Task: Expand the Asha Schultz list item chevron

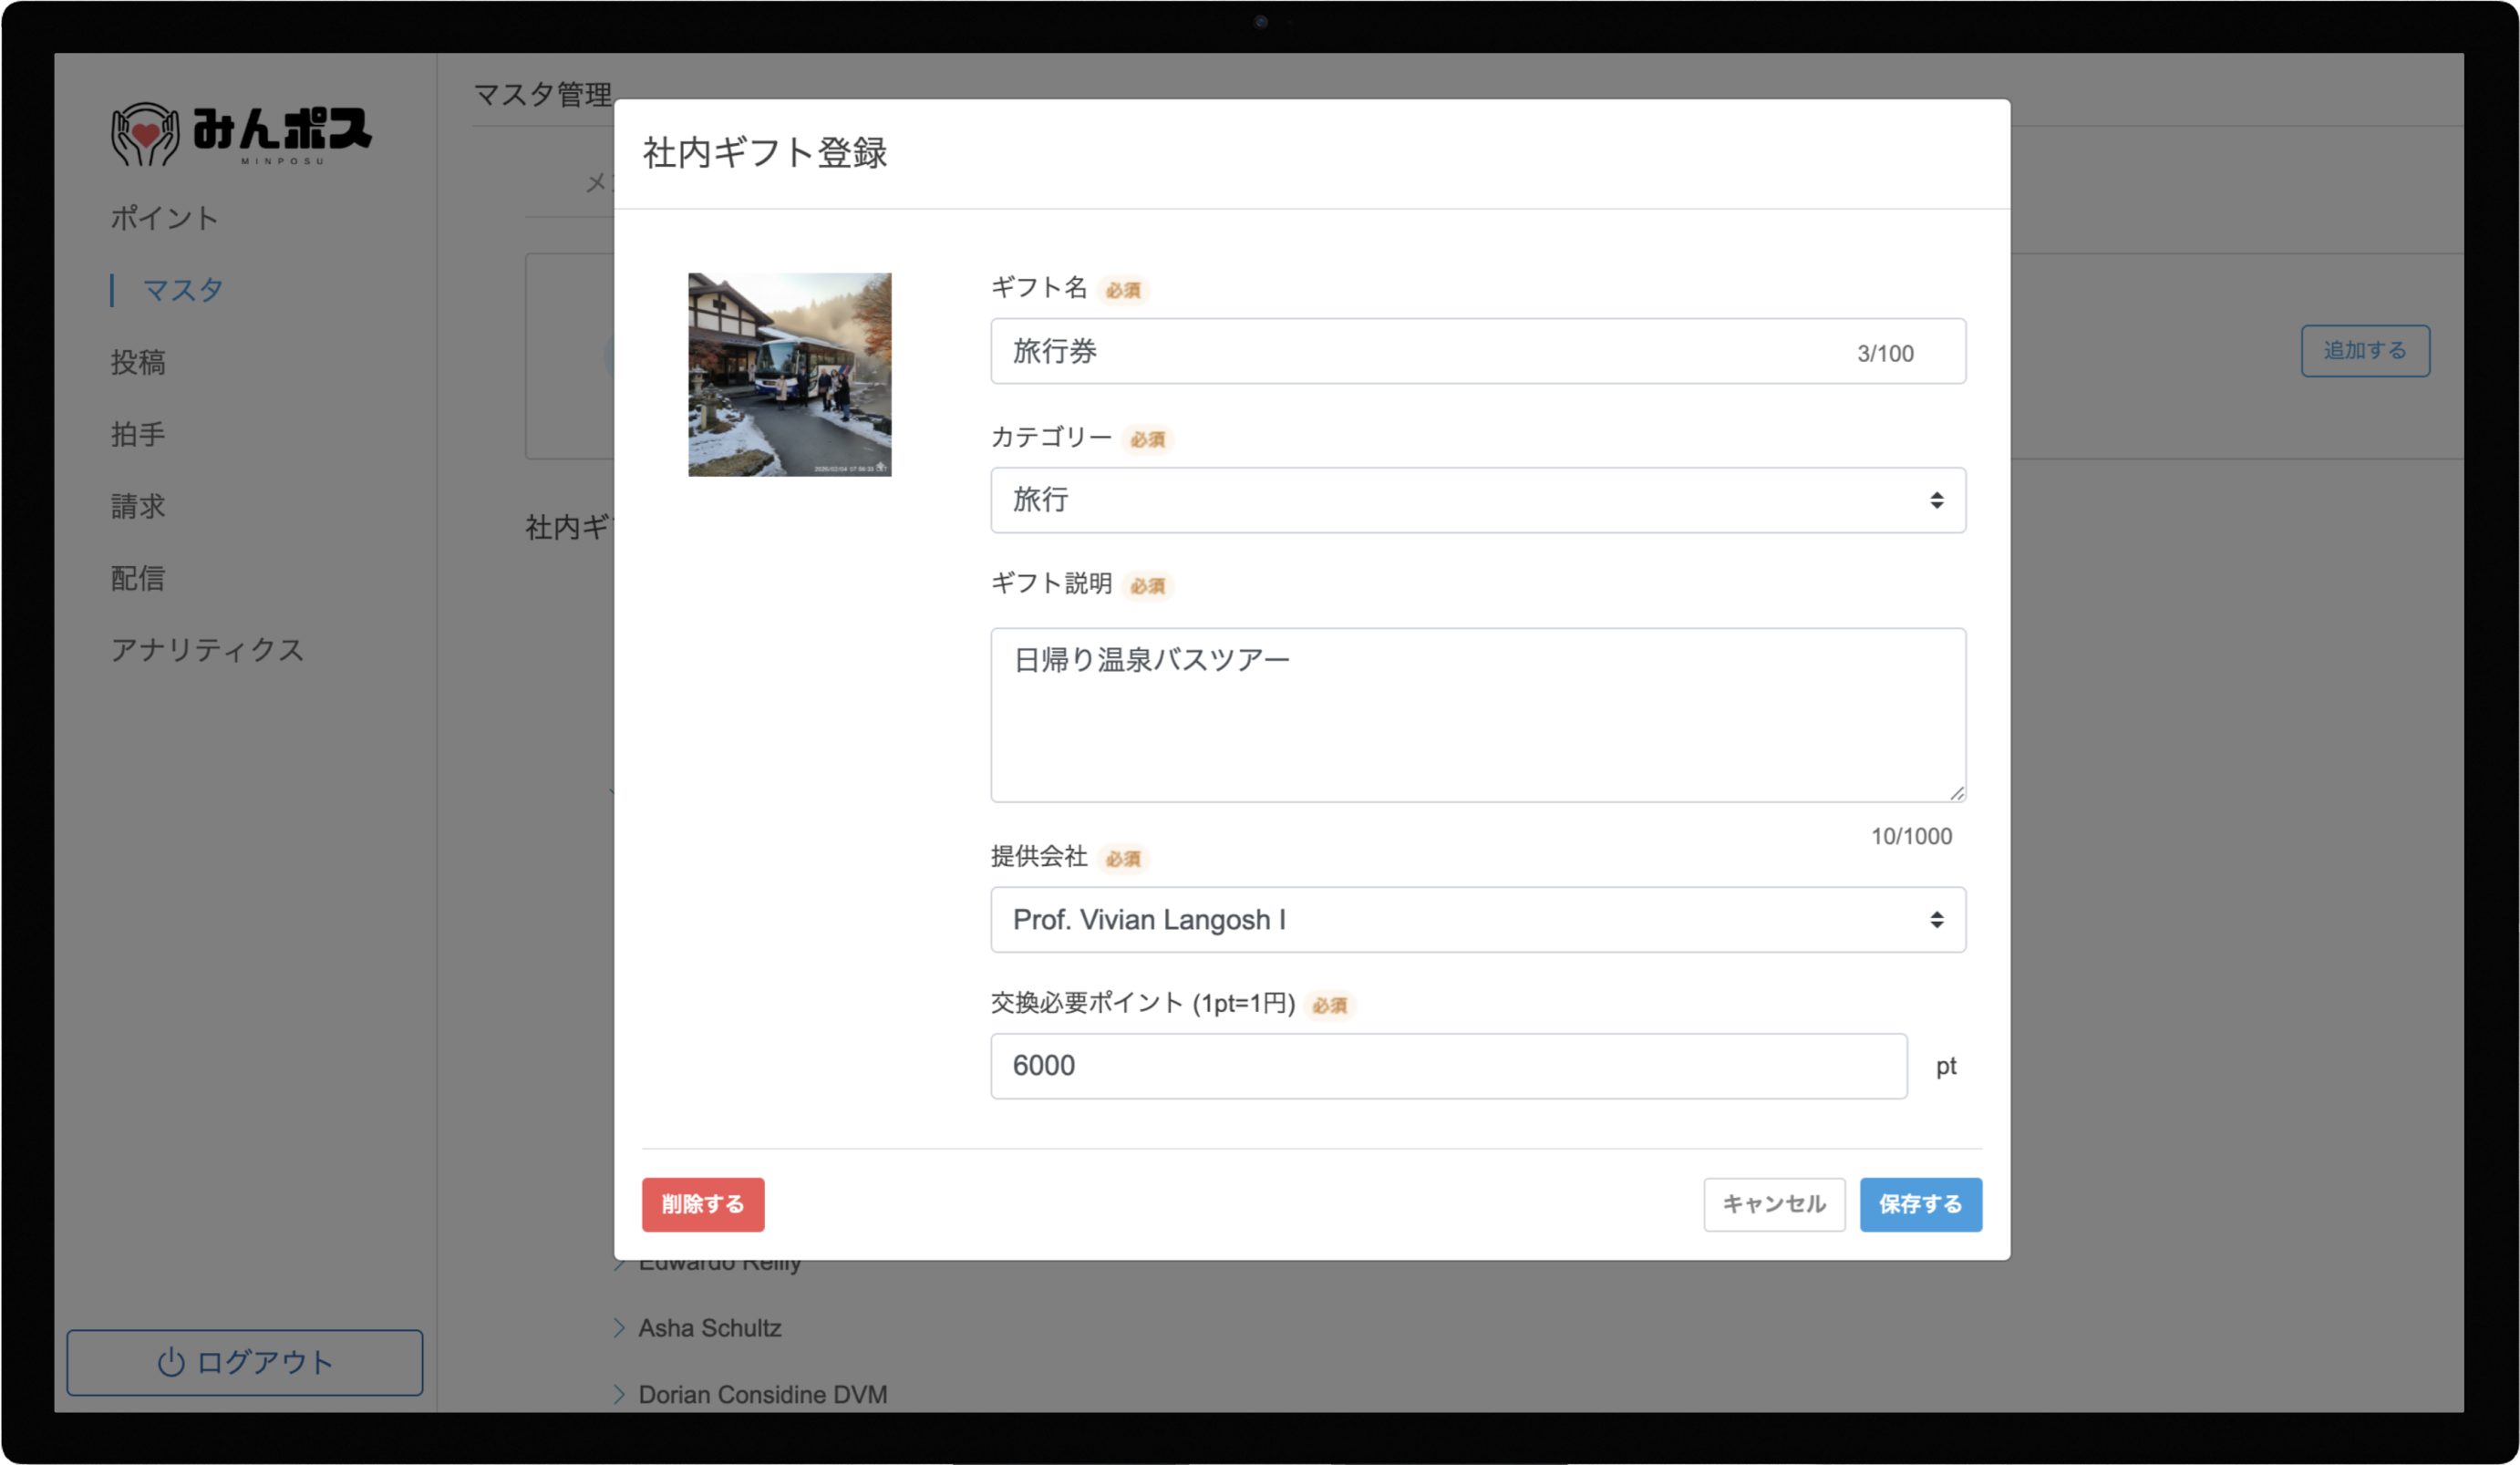Action: pyautogui.click(x=619, y=1328)
